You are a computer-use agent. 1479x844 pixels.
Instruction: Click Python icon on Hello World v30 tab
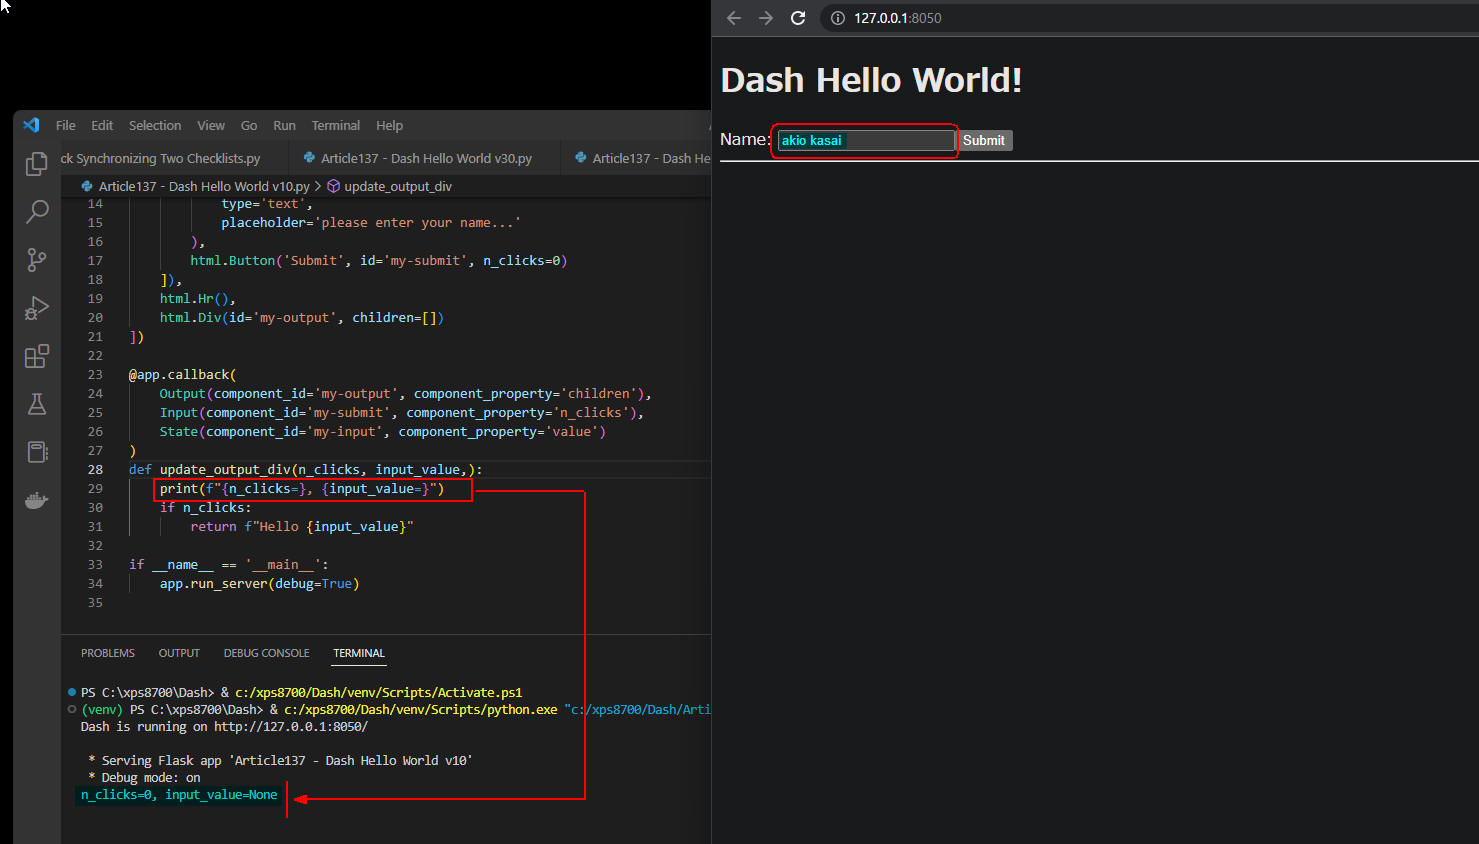click(309, 158)
